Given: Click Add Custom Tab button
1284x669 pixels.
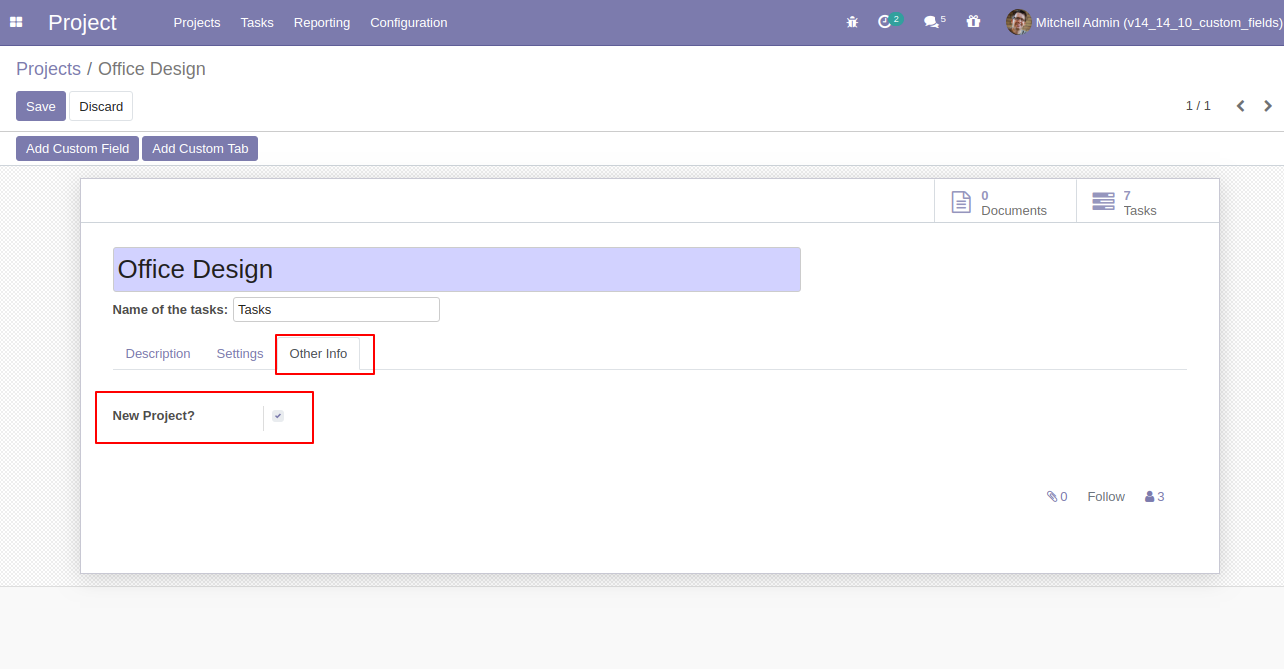Looking at the screenshot, I should [x=200, y=149].
